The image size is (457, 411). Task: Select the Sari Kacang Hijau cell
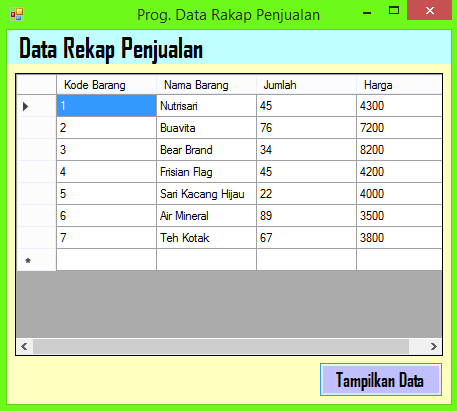206,194
